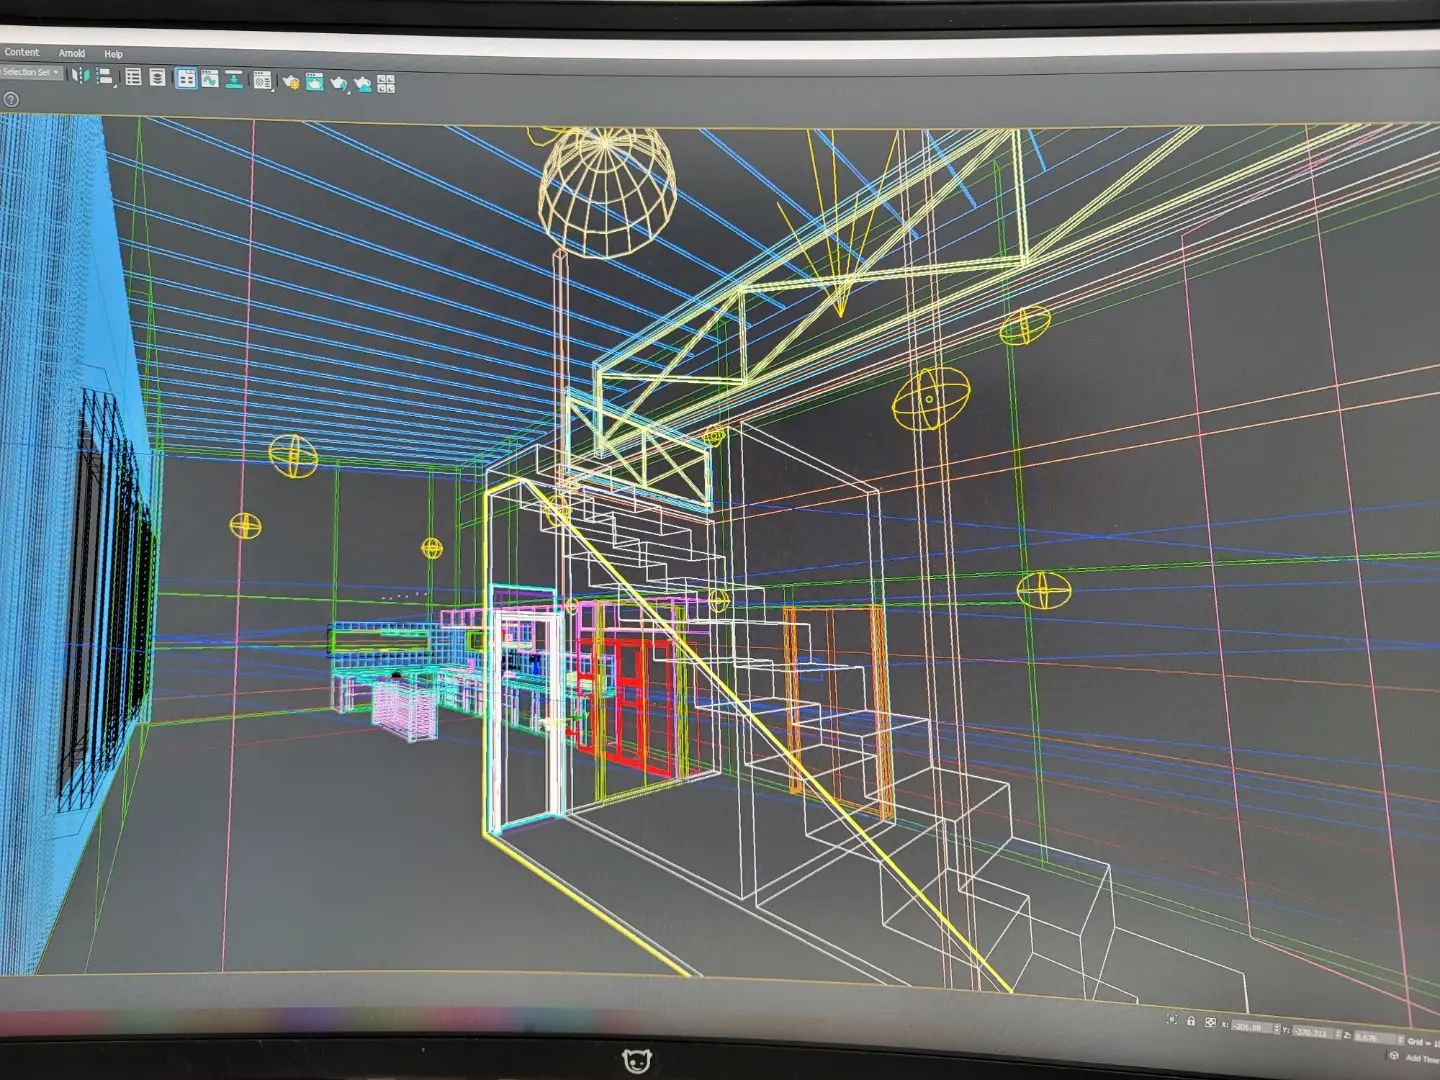Image resolution: width=1440 pixels, height=1080 pixels.
Task: Click the Z coordinate field
Action: 1374,1038
